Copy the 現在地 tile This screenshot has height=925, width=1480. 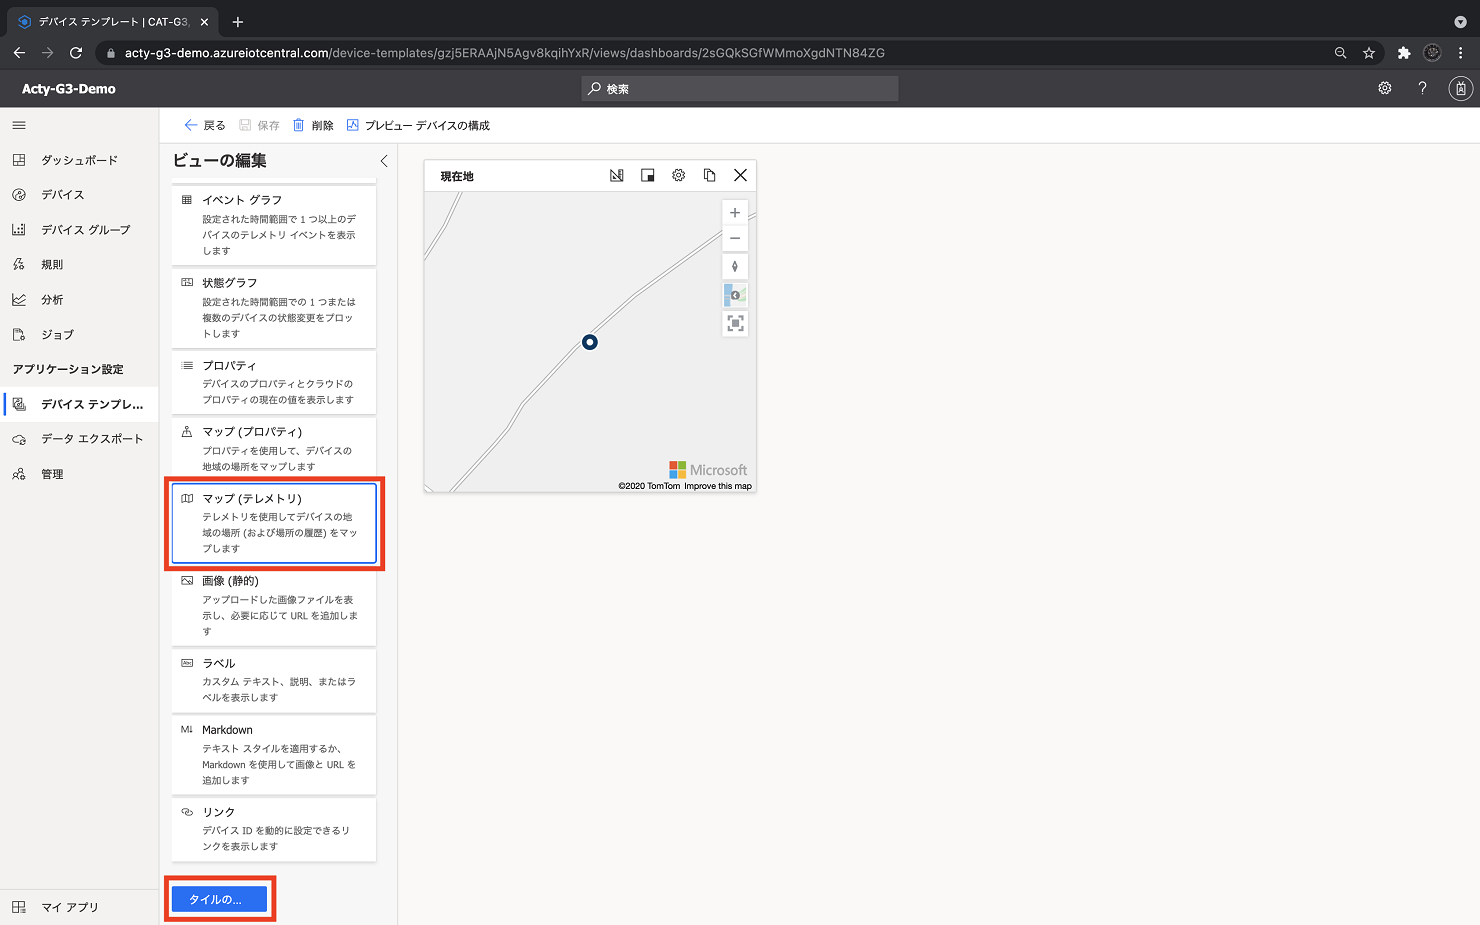[710, 175]
